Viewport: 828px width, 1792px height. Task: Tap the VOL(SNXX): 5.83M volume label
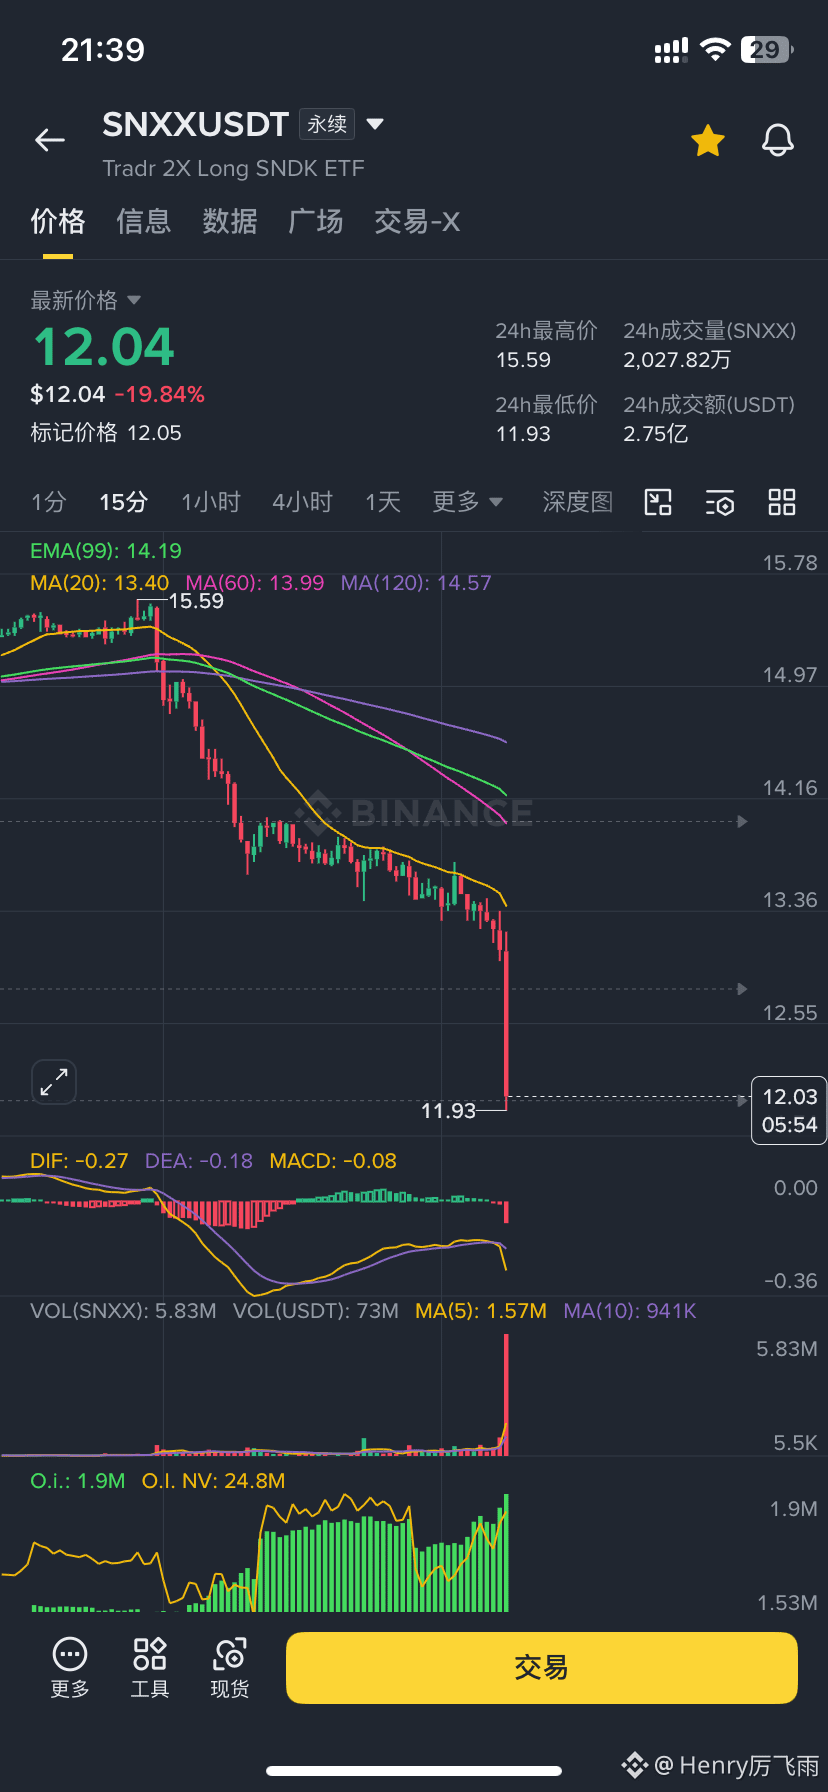[x=123, y=1311]
